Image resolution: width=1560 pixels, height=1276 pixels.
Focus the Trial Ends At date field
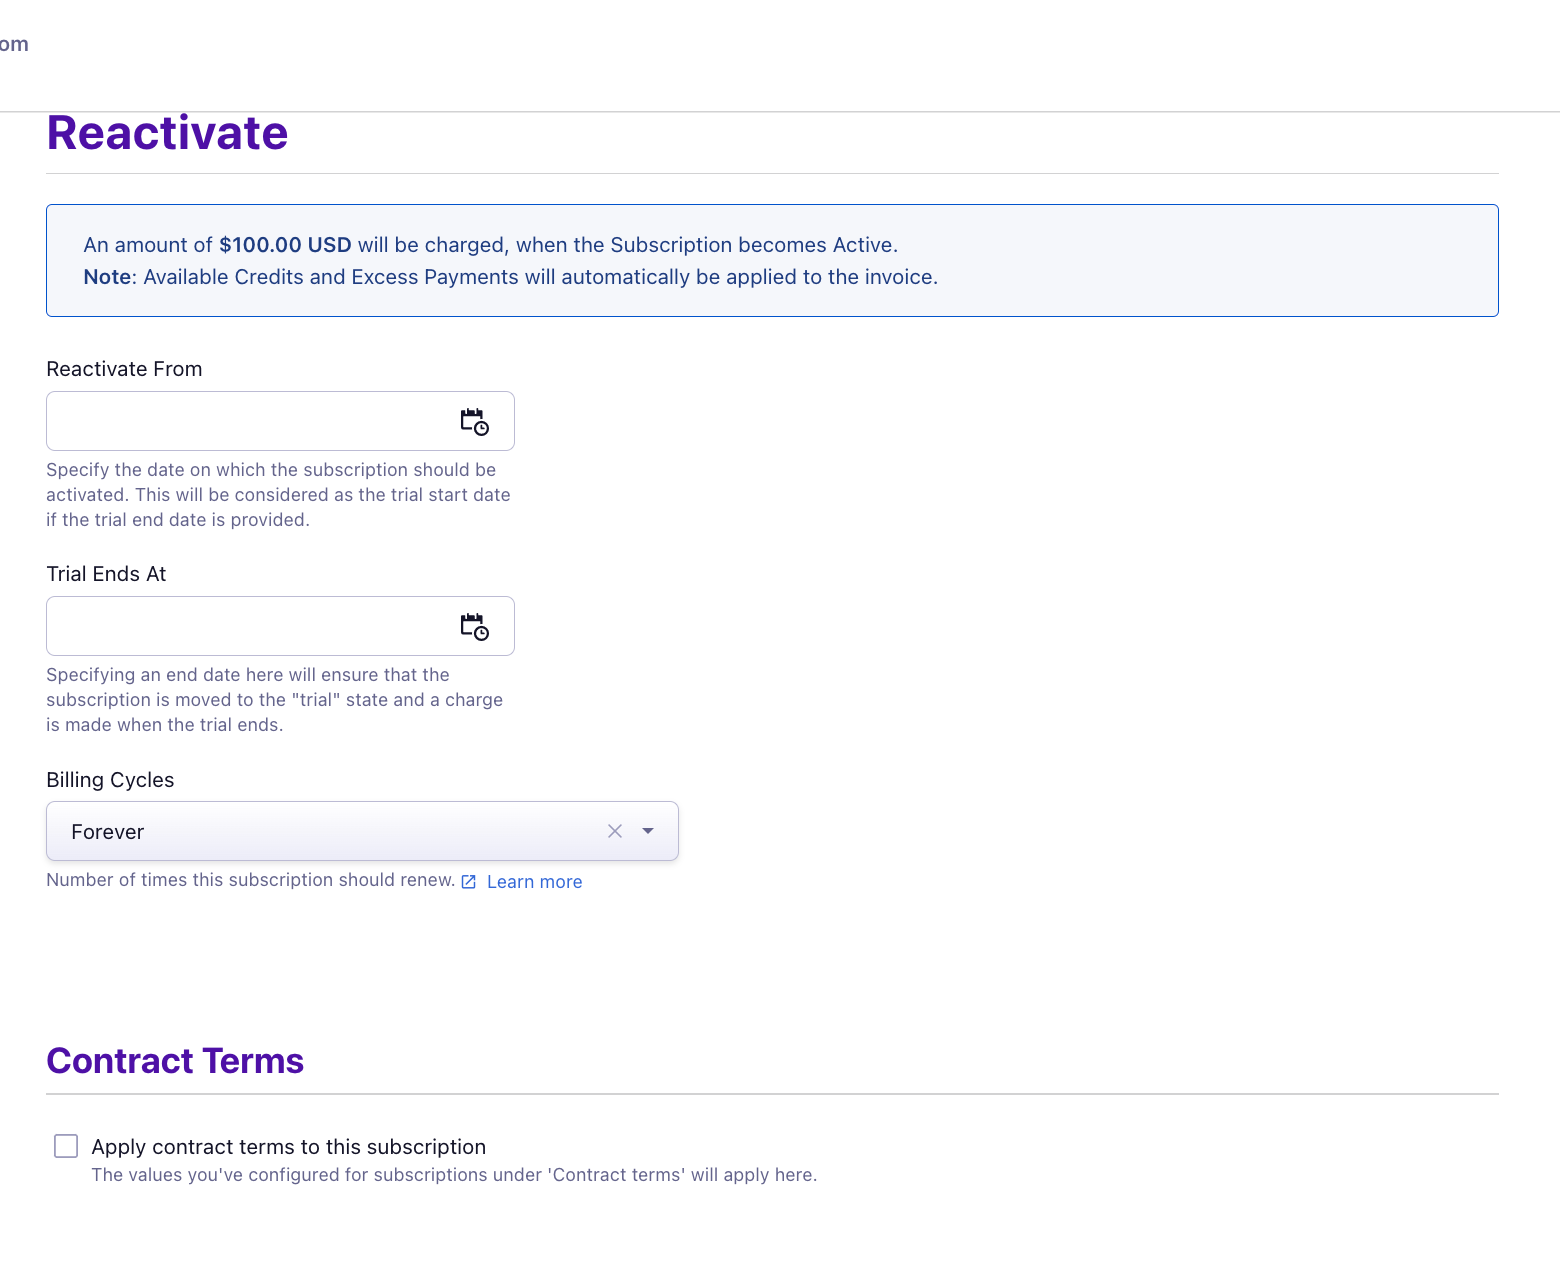coord(250,626)
